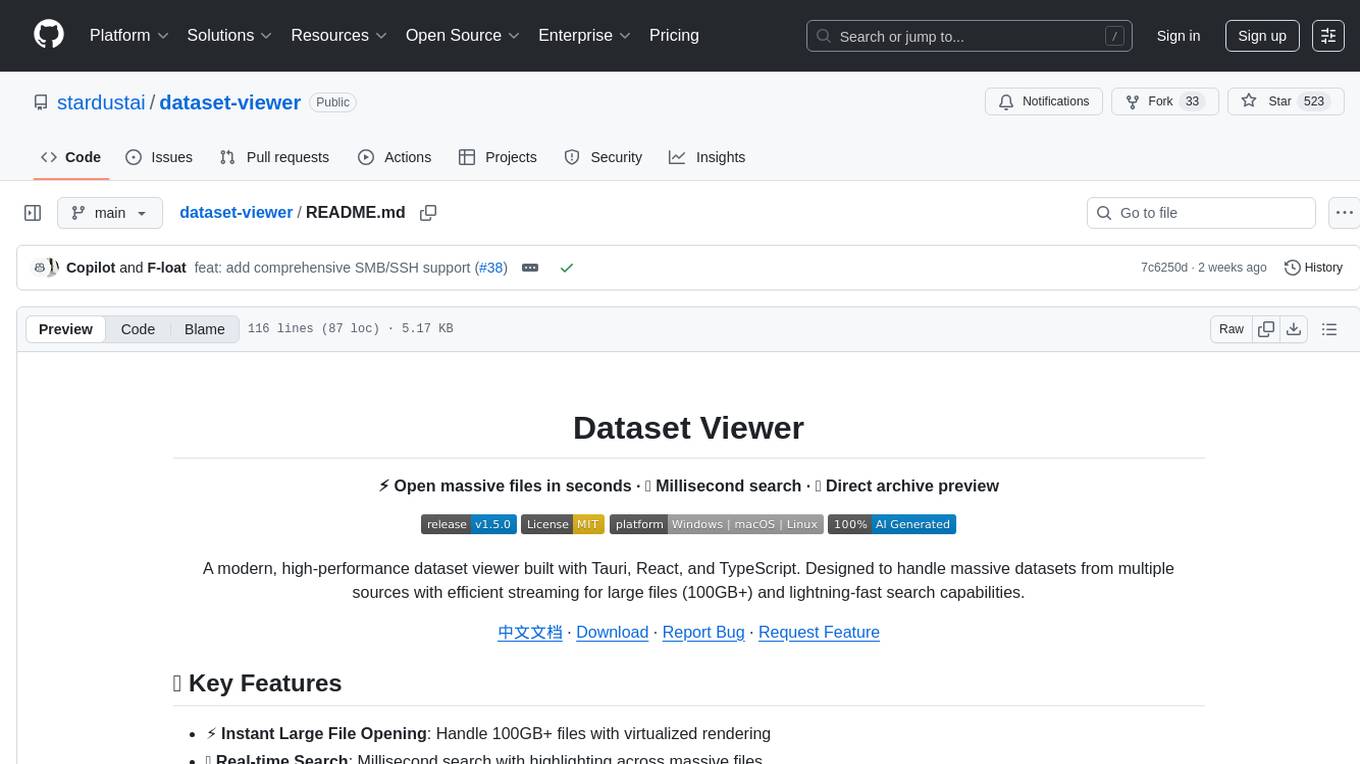
Task: Open F-loat author profile
Action: pyautogui.click(x=167, y=268)
